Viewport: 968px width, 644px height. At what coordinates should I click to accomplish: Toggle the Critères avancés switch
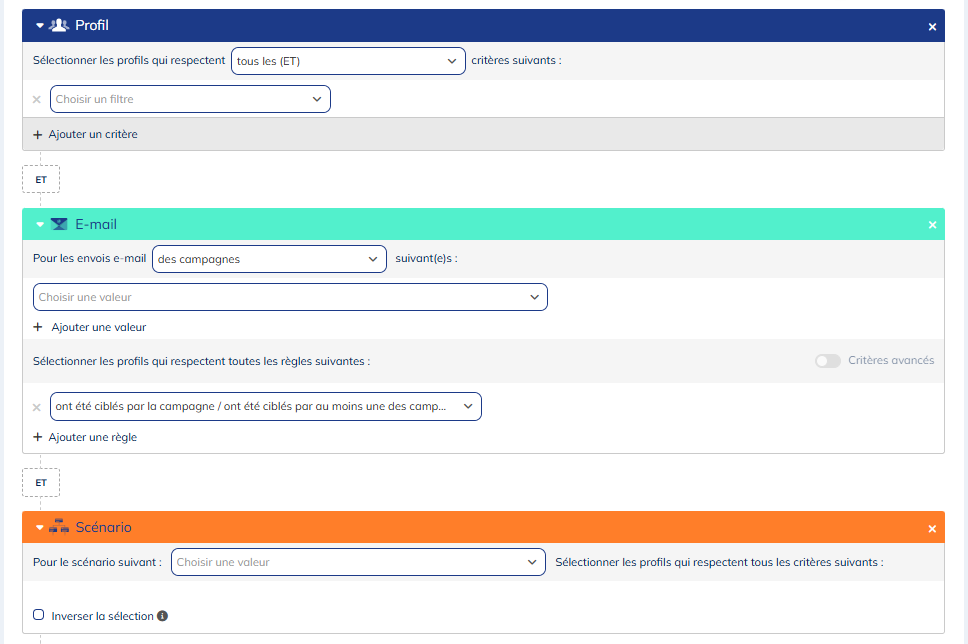pyautogui.click(x=827, y=361)
